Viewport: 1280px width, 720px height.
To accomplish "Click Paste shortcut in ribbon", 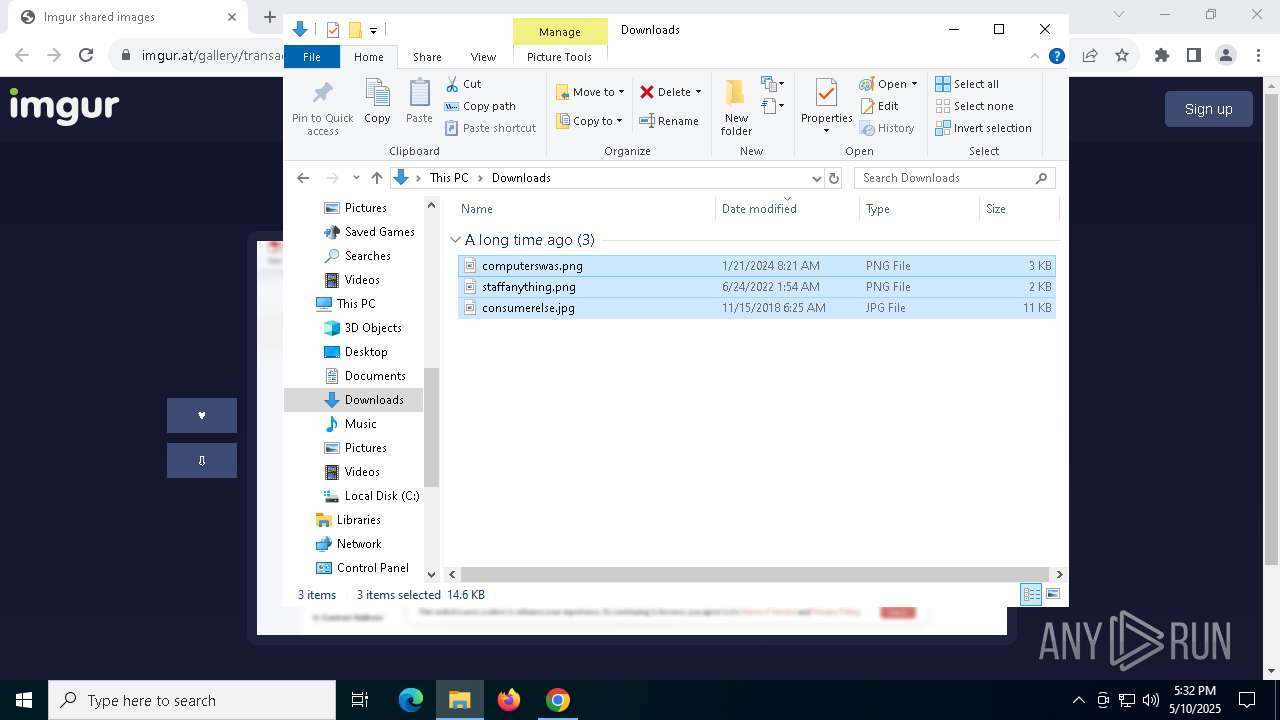I will pyautogui.click(x=490, y=128).
